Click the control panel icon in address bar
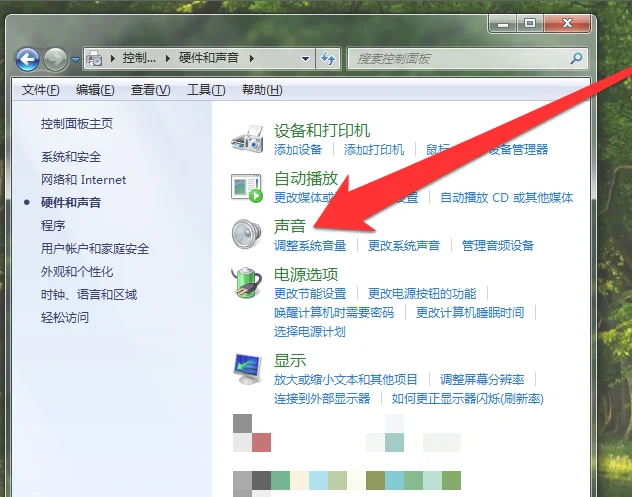Viewport: 632px width, 497px height. pyautogui.click(x=96, y=60)
